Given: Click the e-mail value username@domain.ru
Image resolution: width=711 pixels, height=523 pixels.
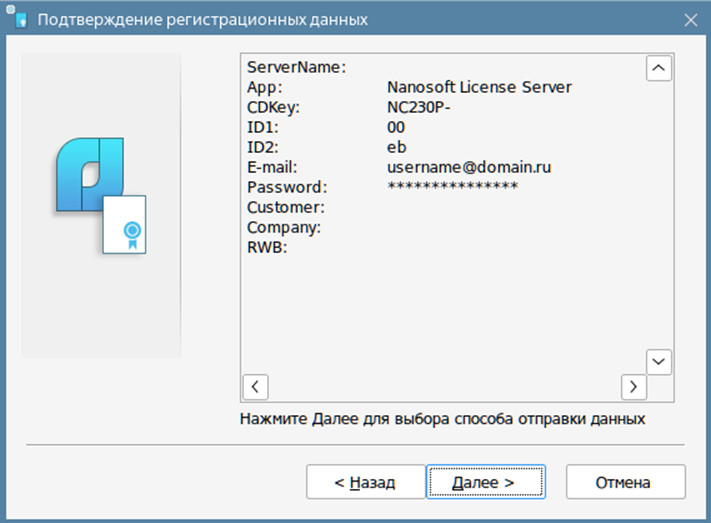Looking at the screenshot, I should (469, 167).
